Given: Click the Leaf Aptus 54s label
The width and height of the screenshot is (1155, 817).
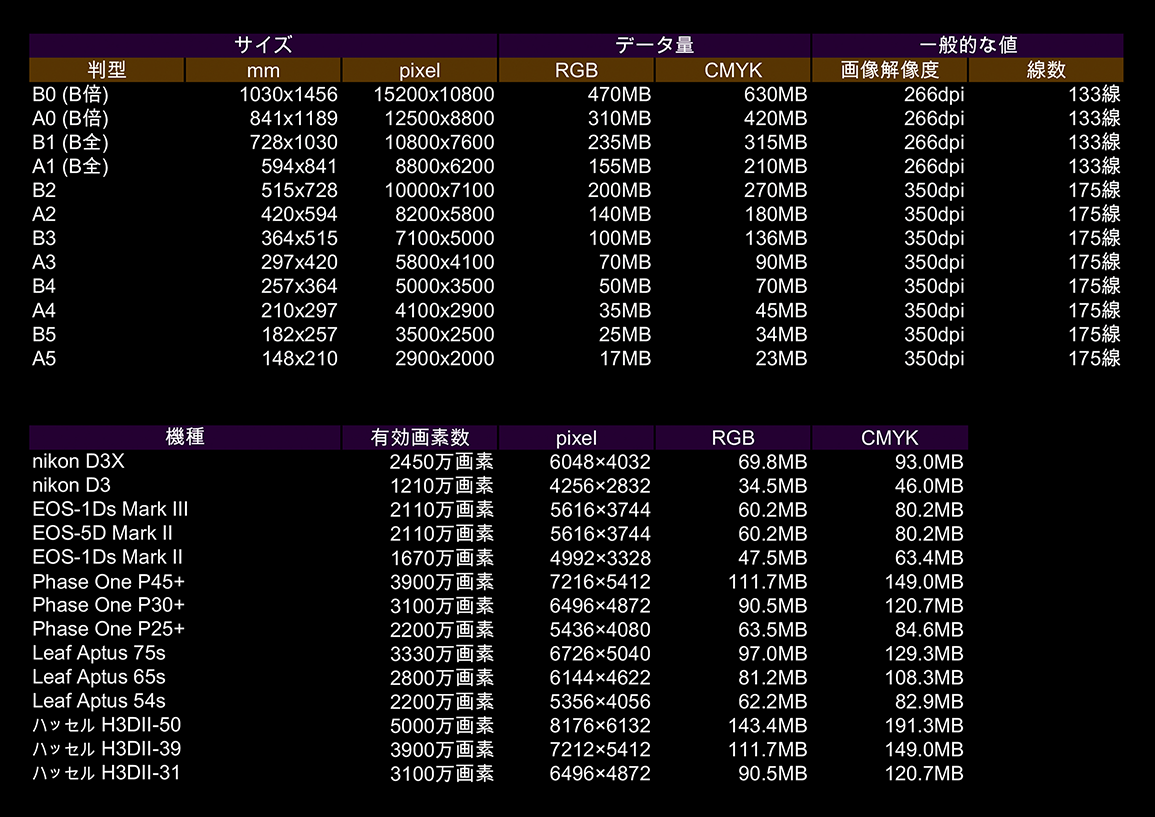Looking at the screenshot, I should 99,701.
